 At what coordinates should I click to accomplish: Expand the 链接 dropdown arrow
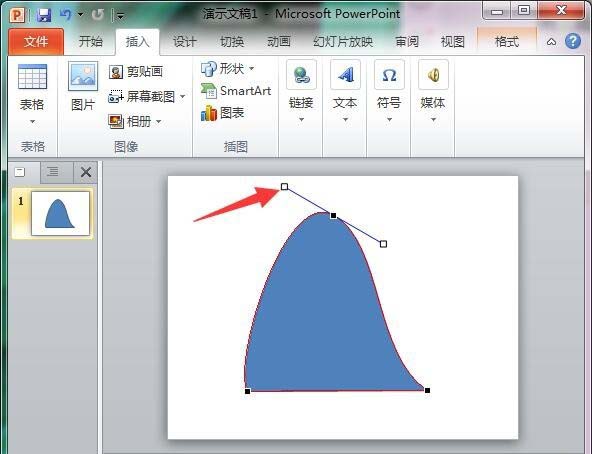(301, 120)
